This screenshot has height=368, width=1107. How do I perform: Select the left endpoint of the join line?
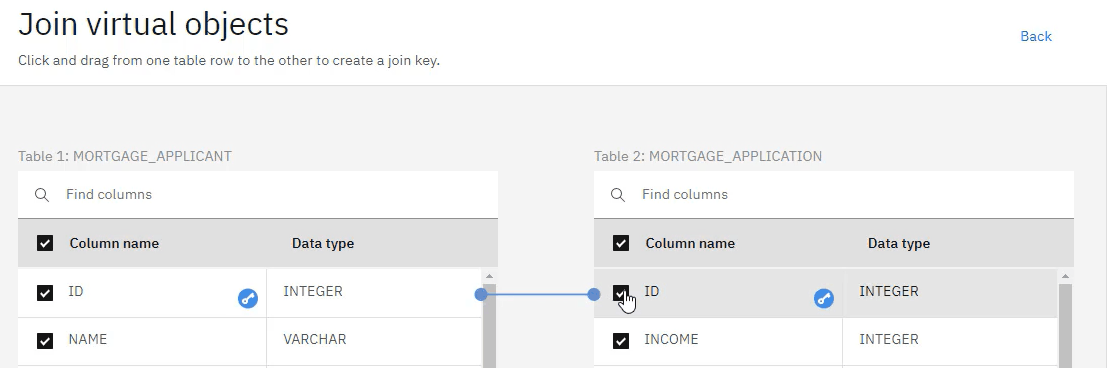click(481, 294)
